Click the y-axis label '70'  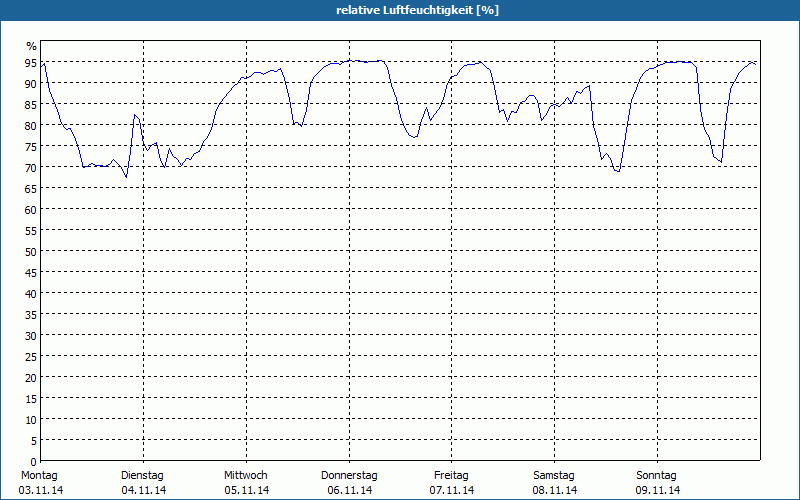31,167
